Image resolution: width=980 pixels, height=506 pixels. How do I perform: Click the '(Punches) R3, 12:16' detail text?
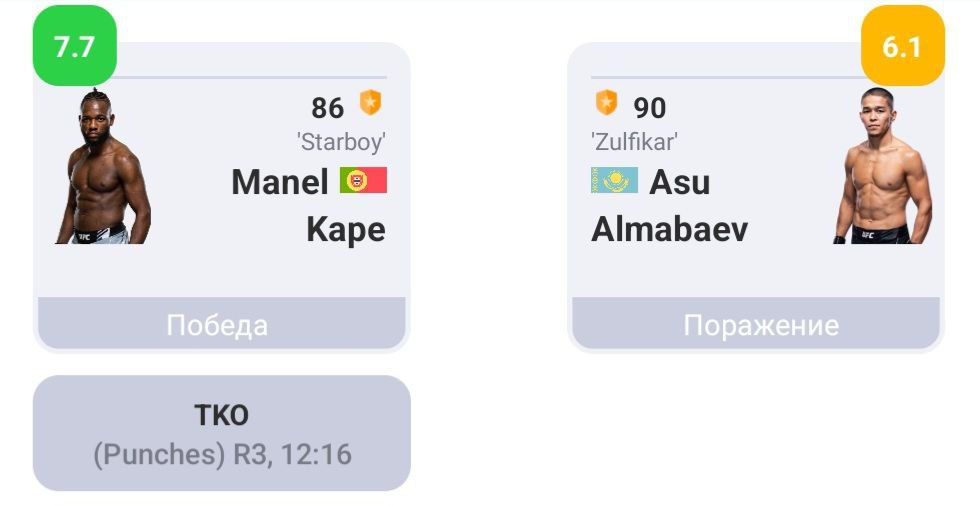(x=222, y=455)
